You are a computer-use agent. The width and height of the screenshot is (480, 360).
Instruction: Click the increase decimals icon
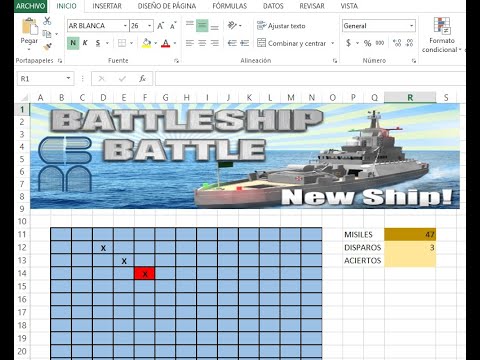tap(397, 43)
